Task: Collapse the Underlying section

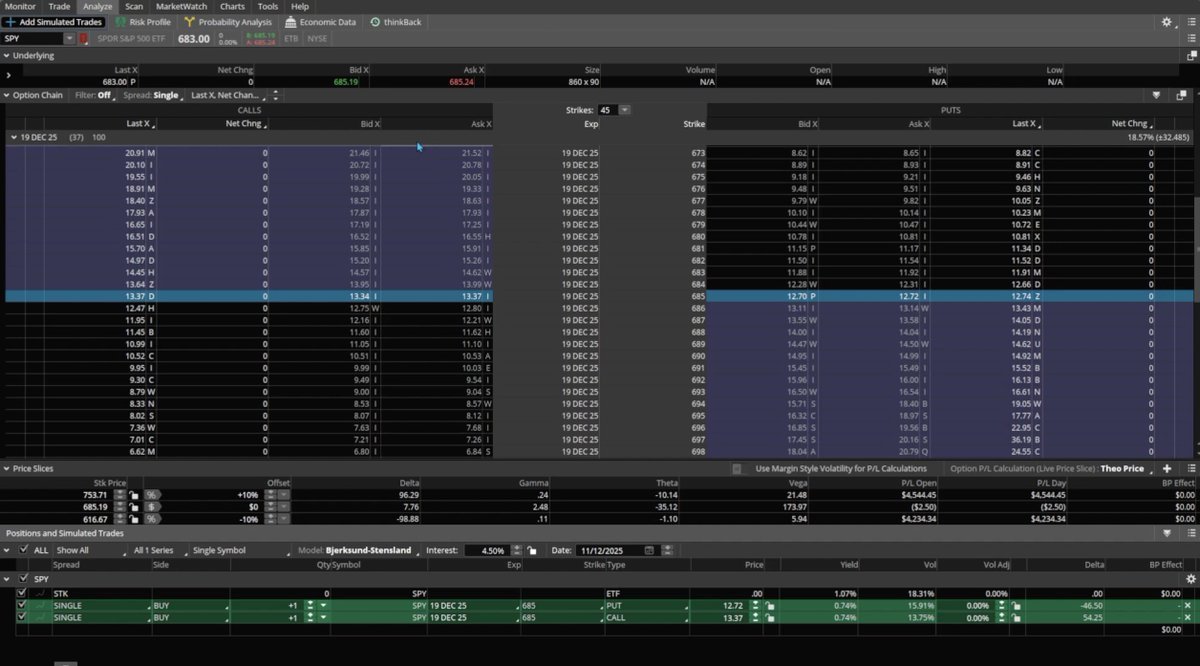Action: pyautogui.click(x=6, y=56)
